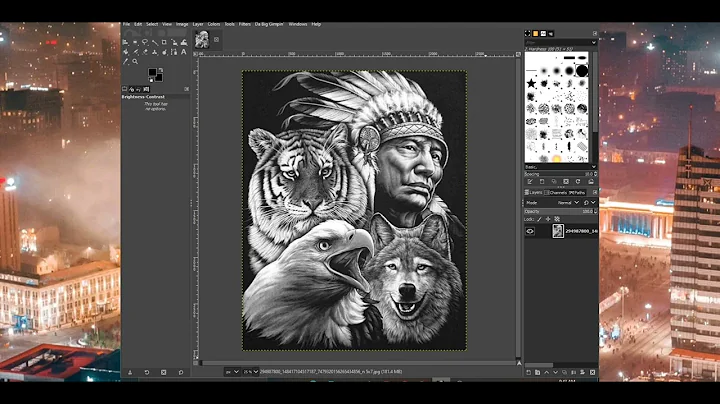Viewport: 720px width, 404px height.
Task: Click the open image tab thumbnail
Action: pyautogui.click(x=202, y=39)
